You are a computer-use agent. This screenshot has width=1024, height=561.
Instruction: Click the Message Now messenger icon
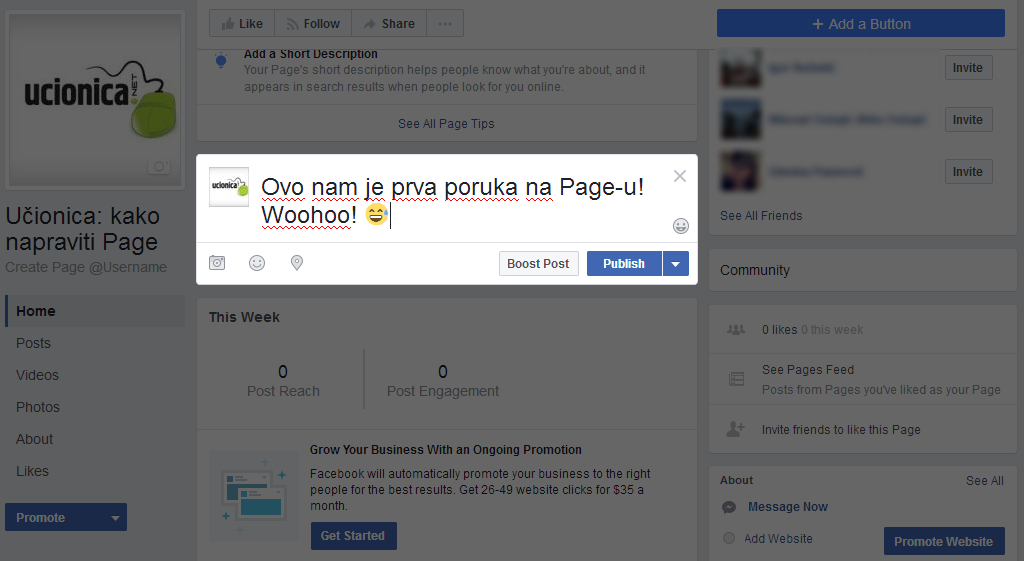730,507
